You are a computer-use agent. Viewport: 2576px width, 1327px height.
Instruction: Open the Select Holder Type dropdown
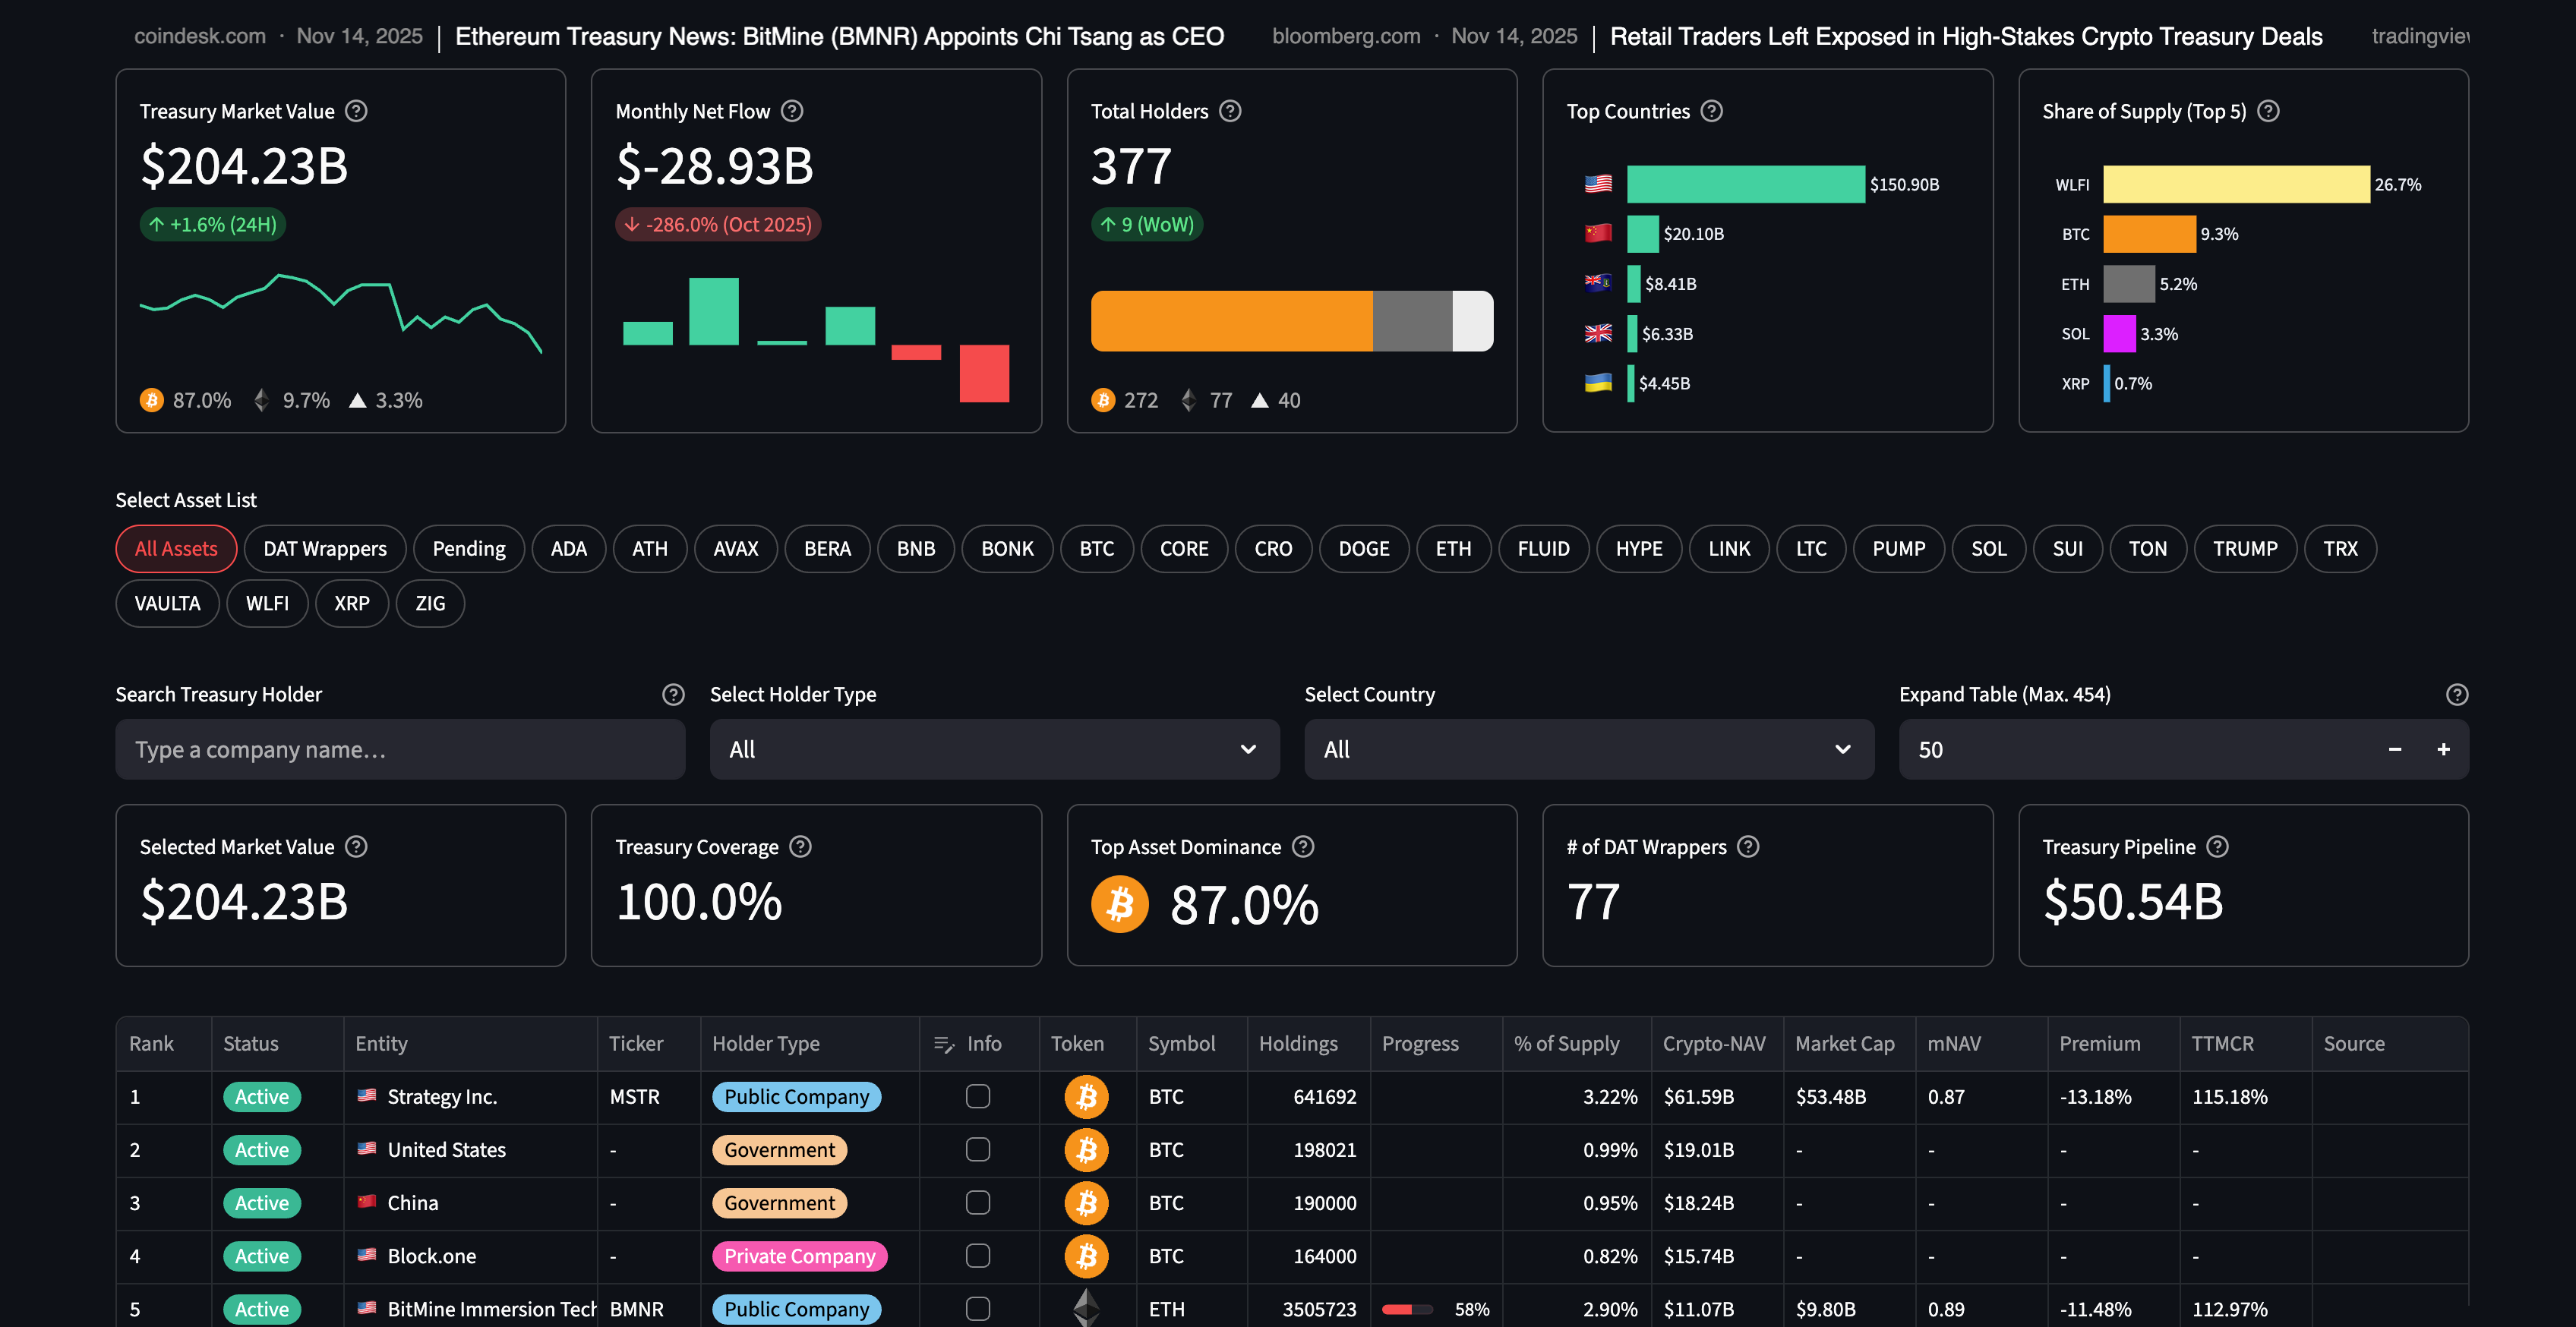coord(994,749)
